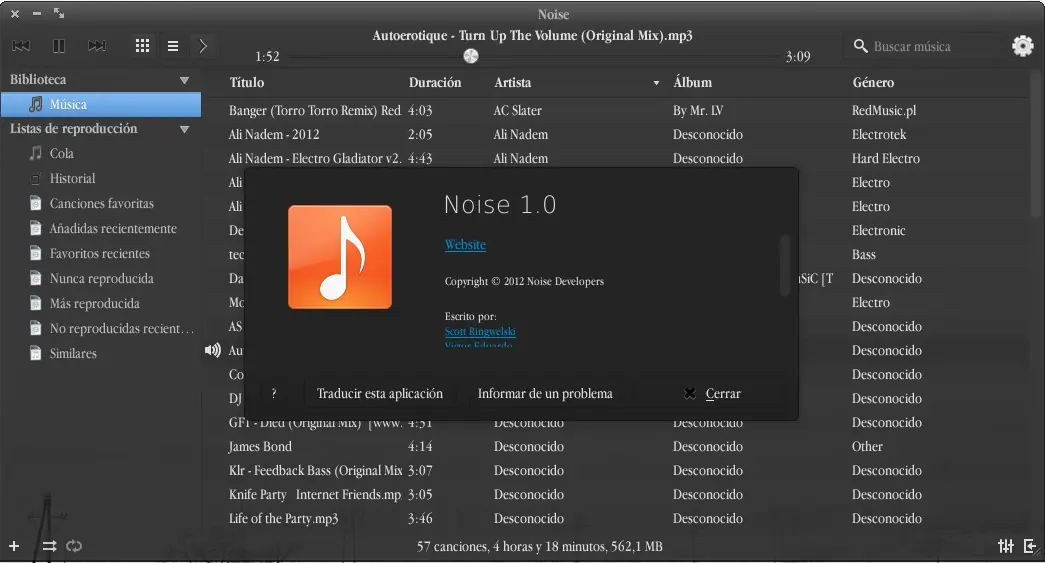Toggle repeat mode in the status bar
1045x563 pixels.
click(74, 546)
